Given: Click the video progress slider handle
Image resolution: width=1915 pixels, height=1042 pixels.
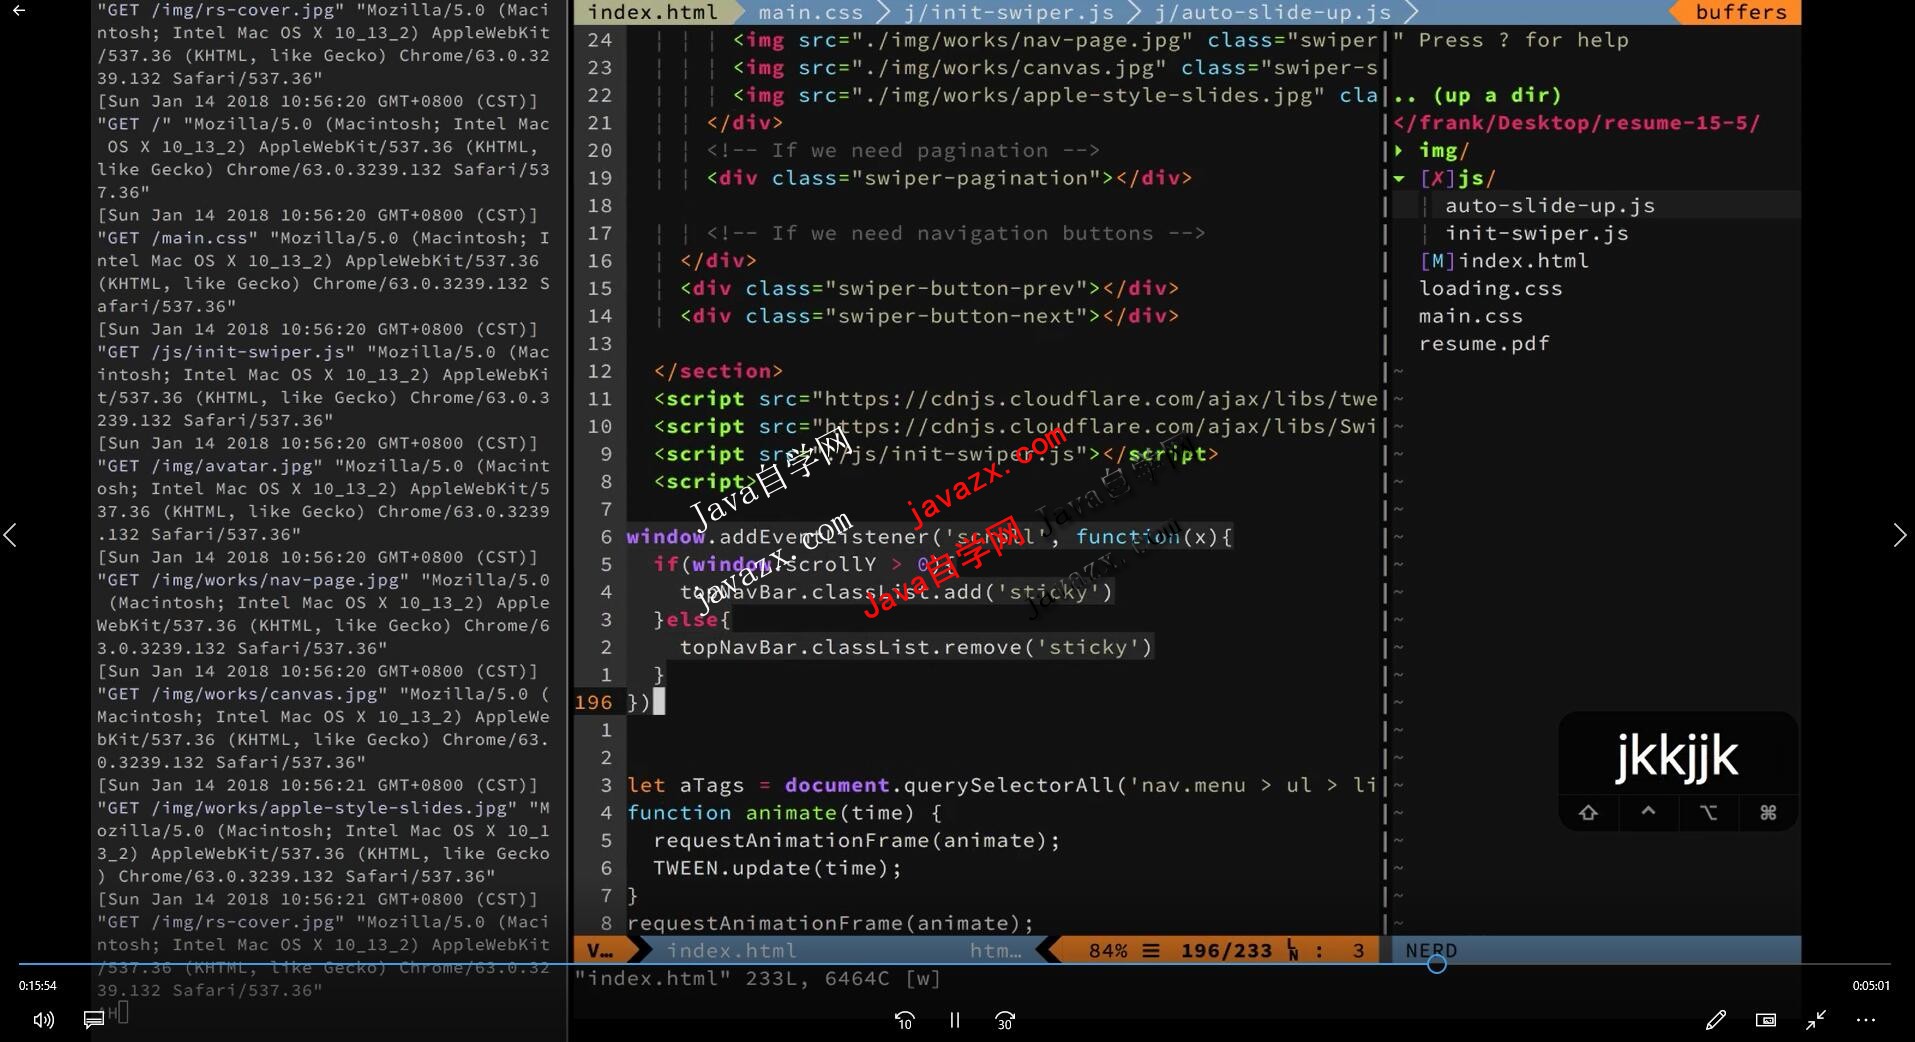Looking at the screenshot, I should (x=1436, y=964).
